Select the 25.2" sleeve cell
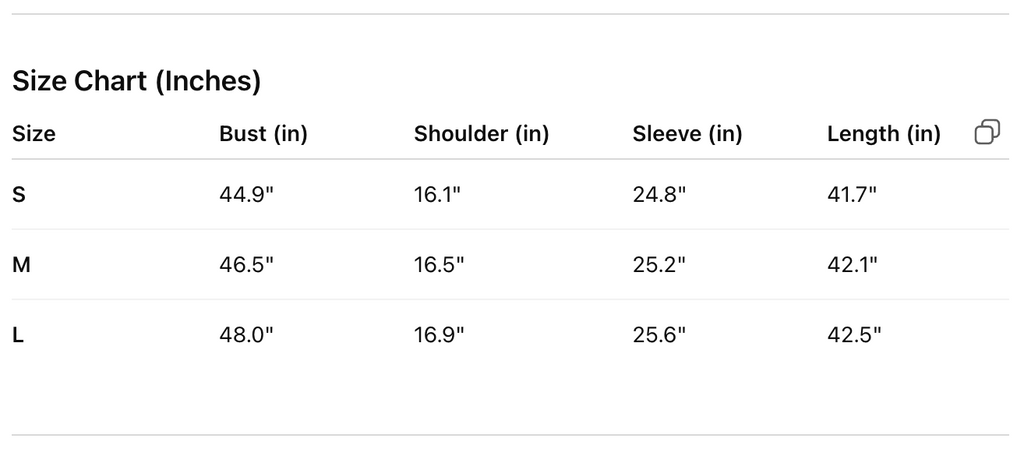Viewport: 1024px width, 449px height. tap(659, 265)
